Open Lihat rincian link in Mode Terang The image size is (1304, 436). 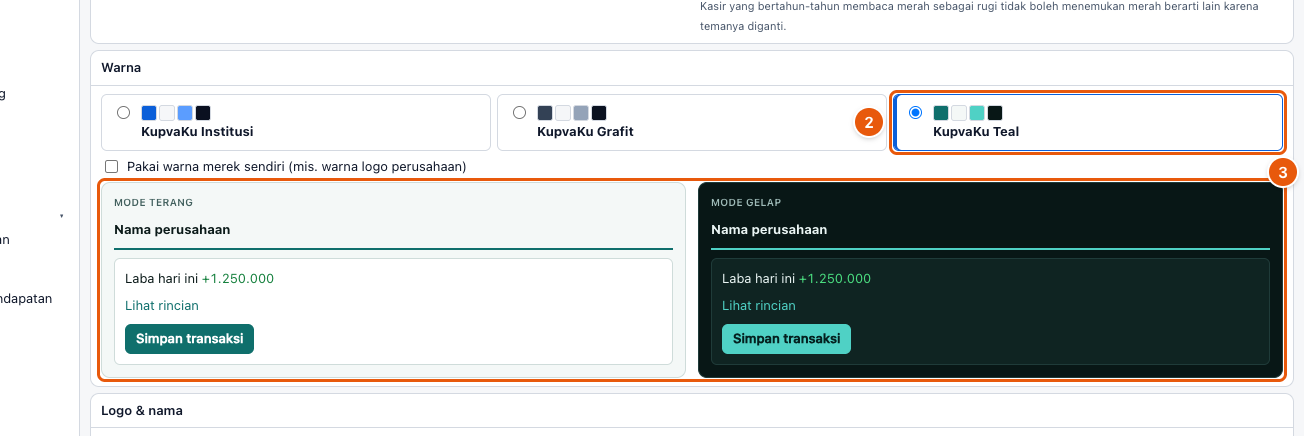click(162, 306)
